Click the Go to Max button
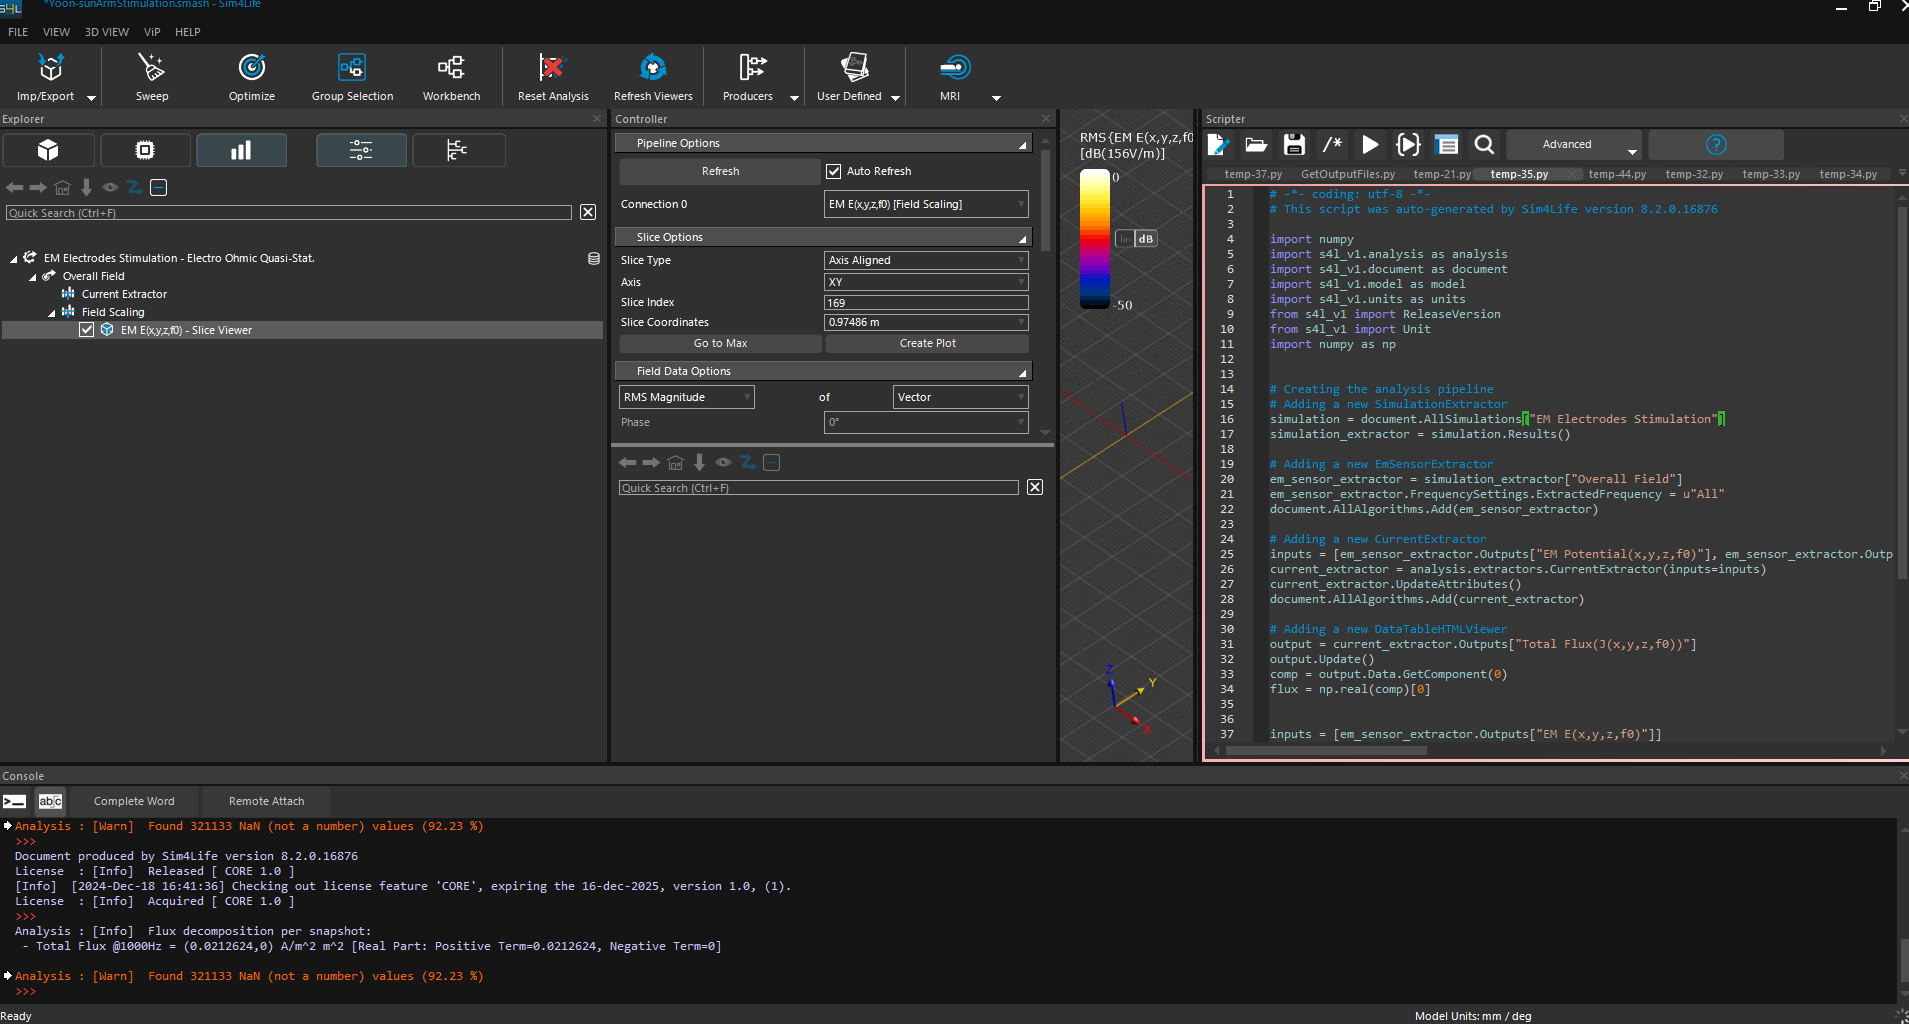The width and height of the screenshot is (1909, 1024). [720, 343]
